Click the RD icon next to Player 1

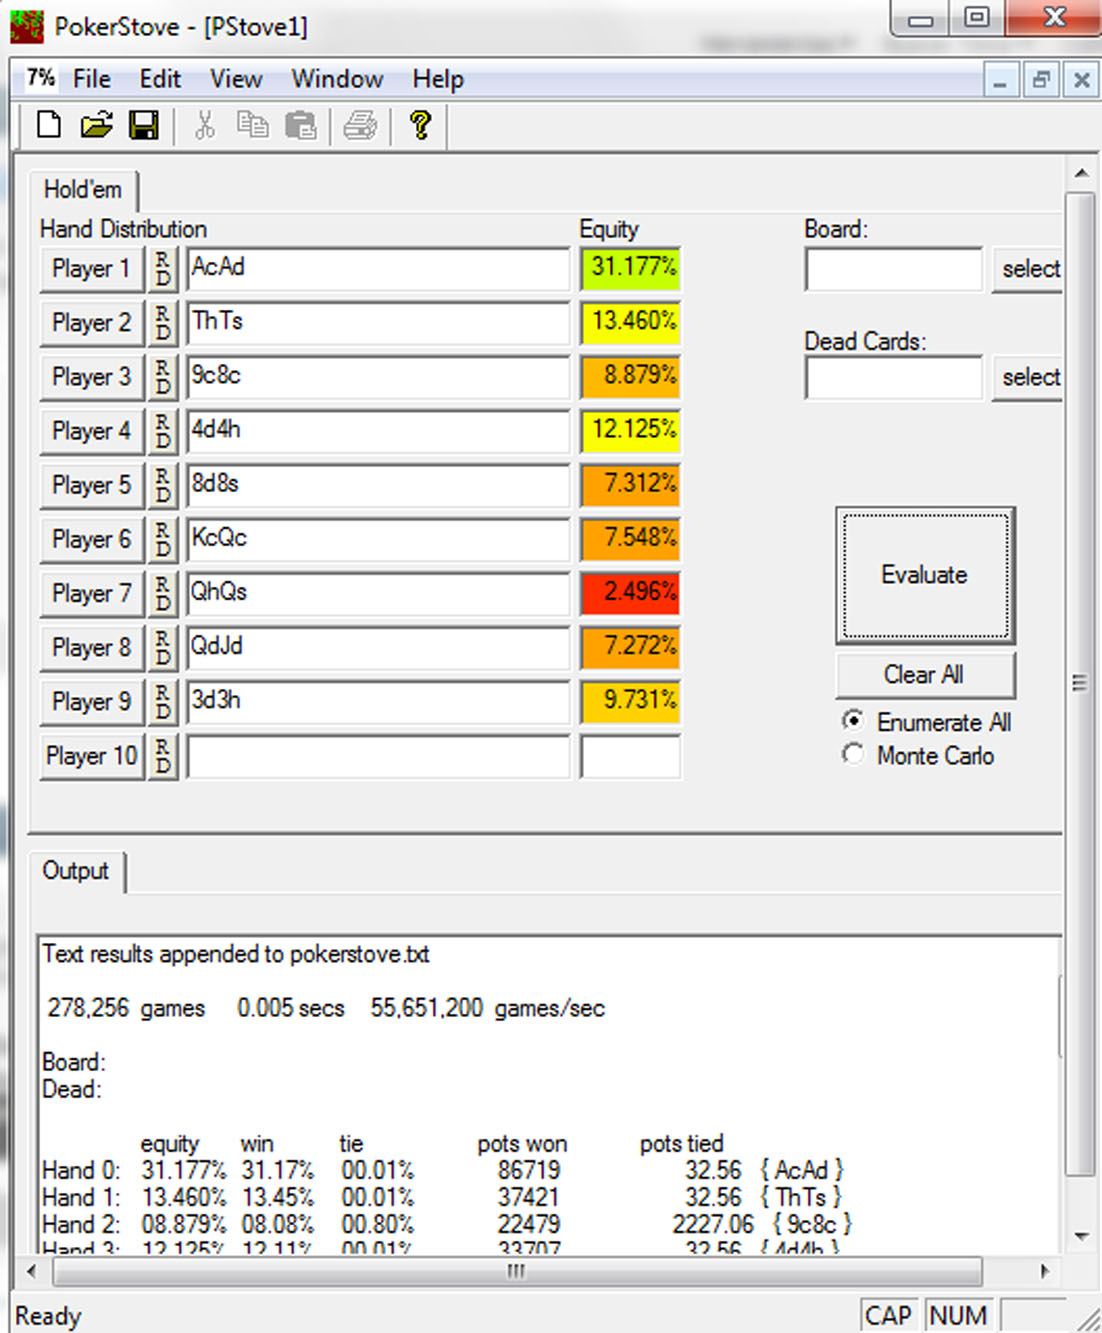(x=163, y=269)
